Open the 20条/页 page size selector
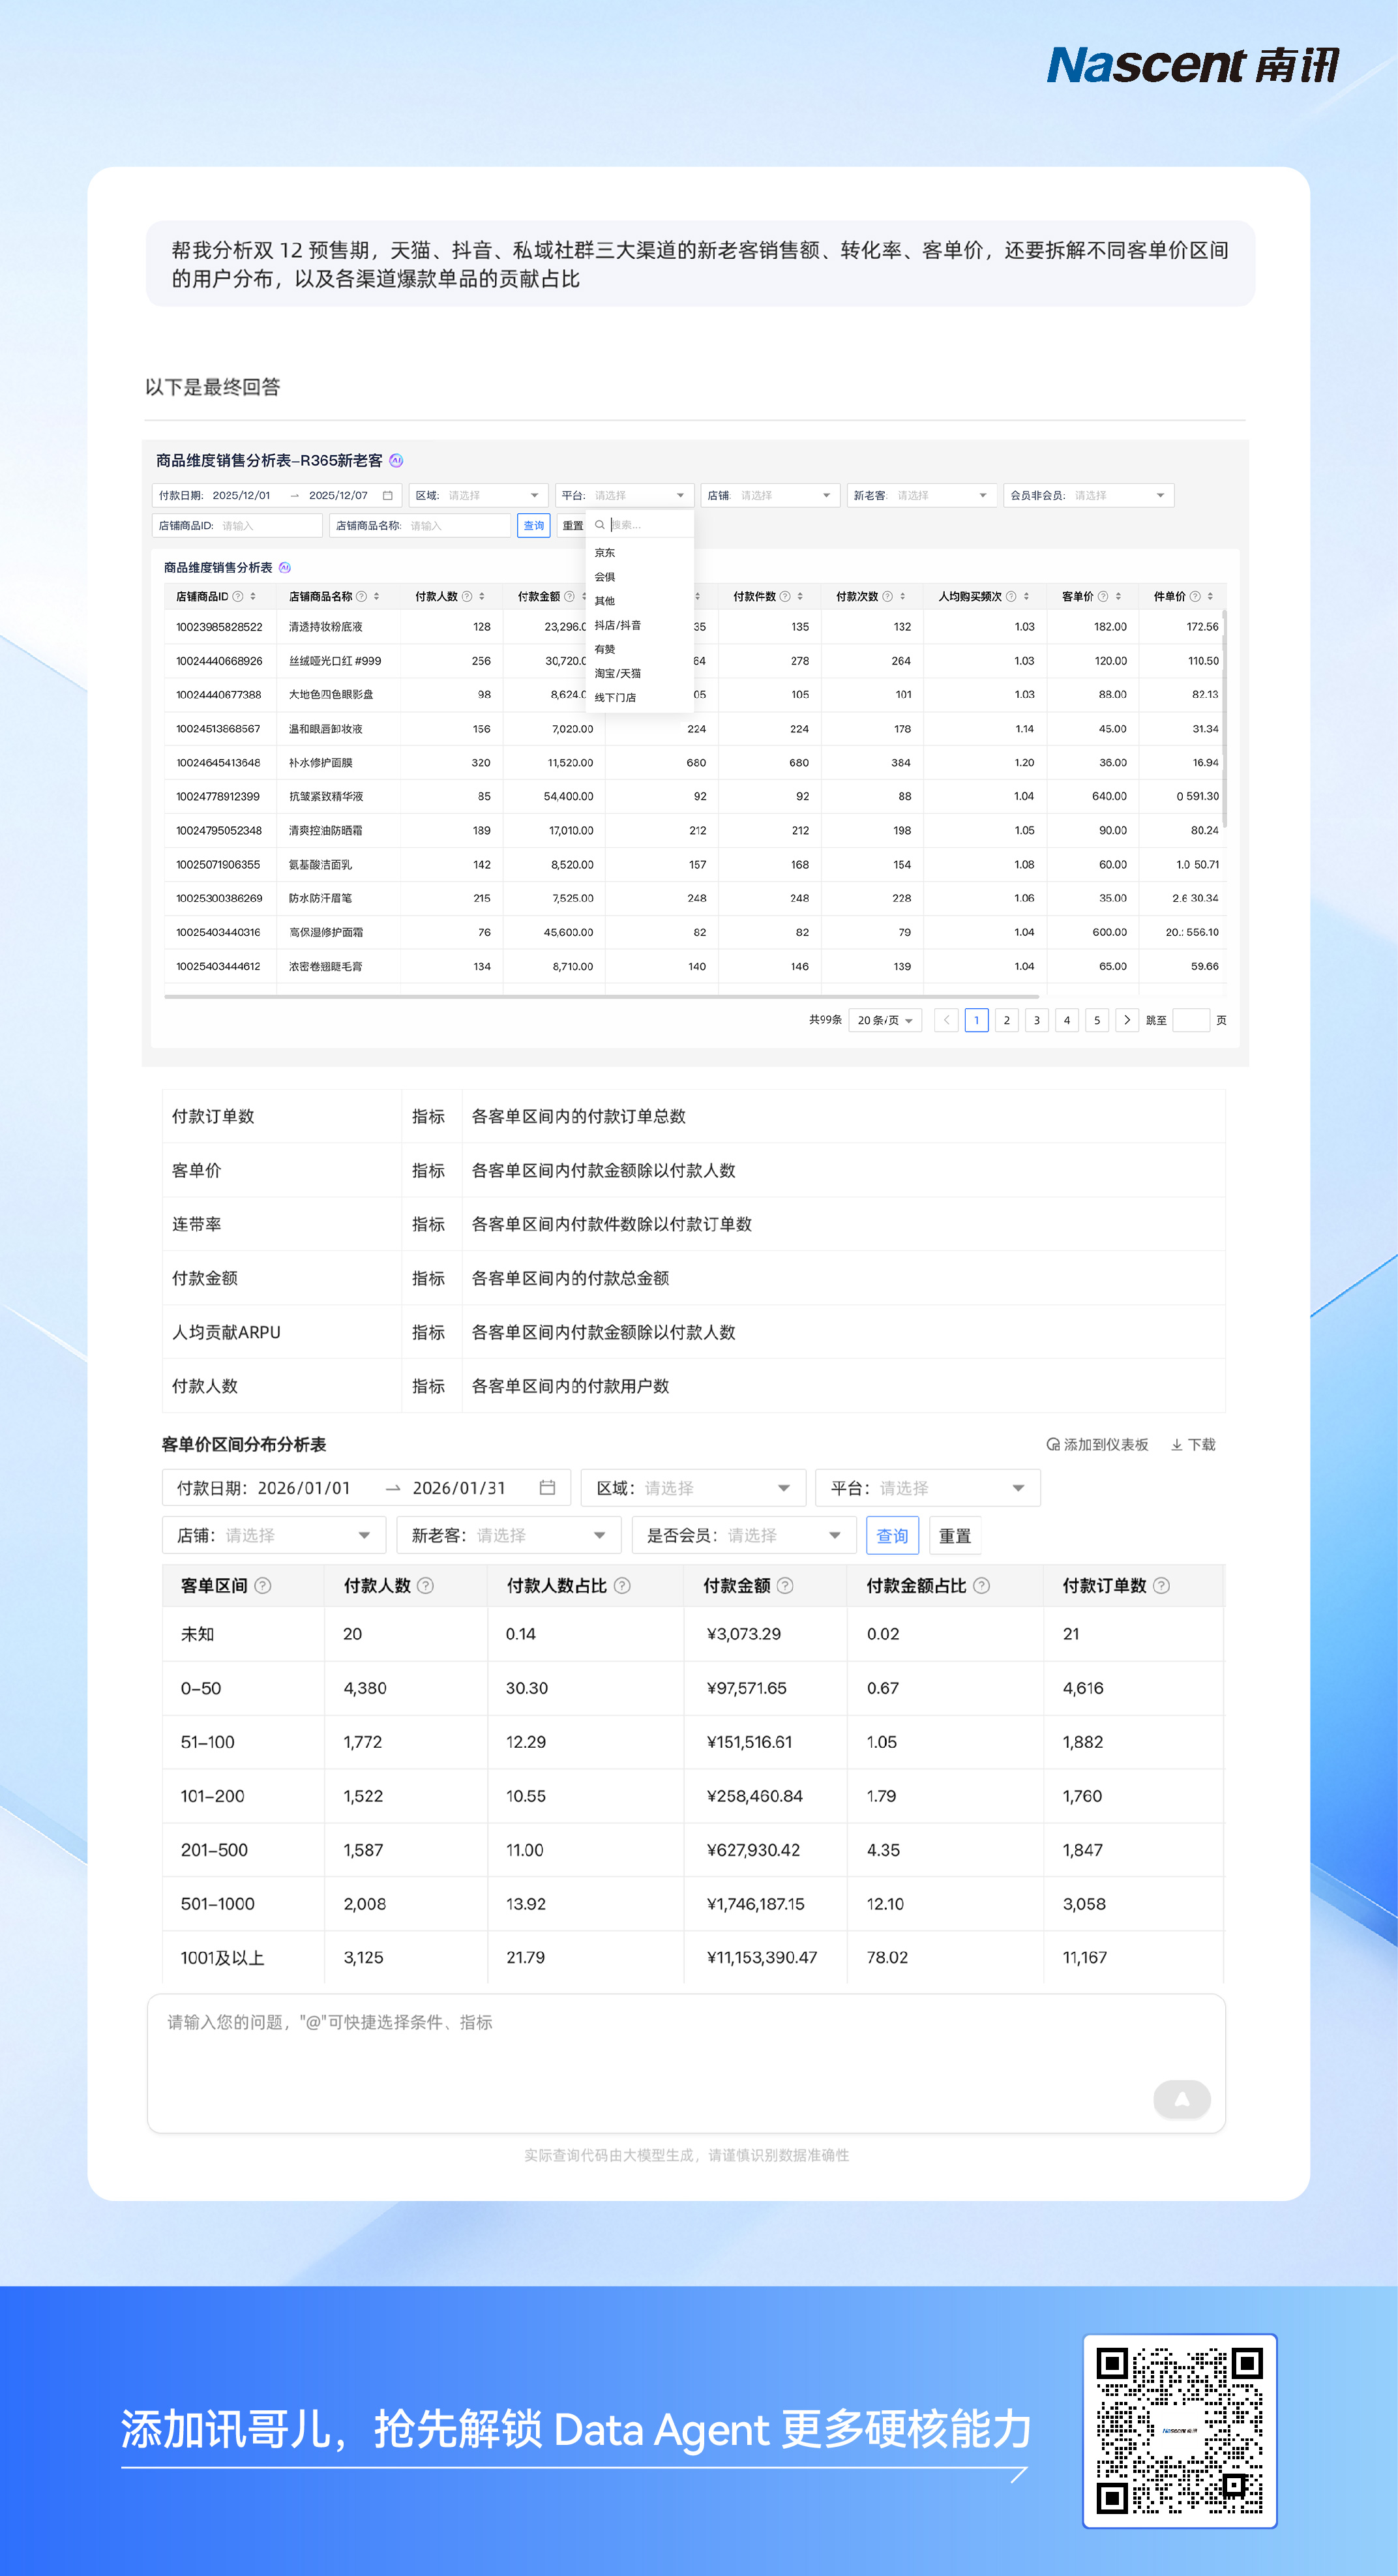Viewport: 1398px width, 2576px height. pyautogui.click(x=884, y=1020)
